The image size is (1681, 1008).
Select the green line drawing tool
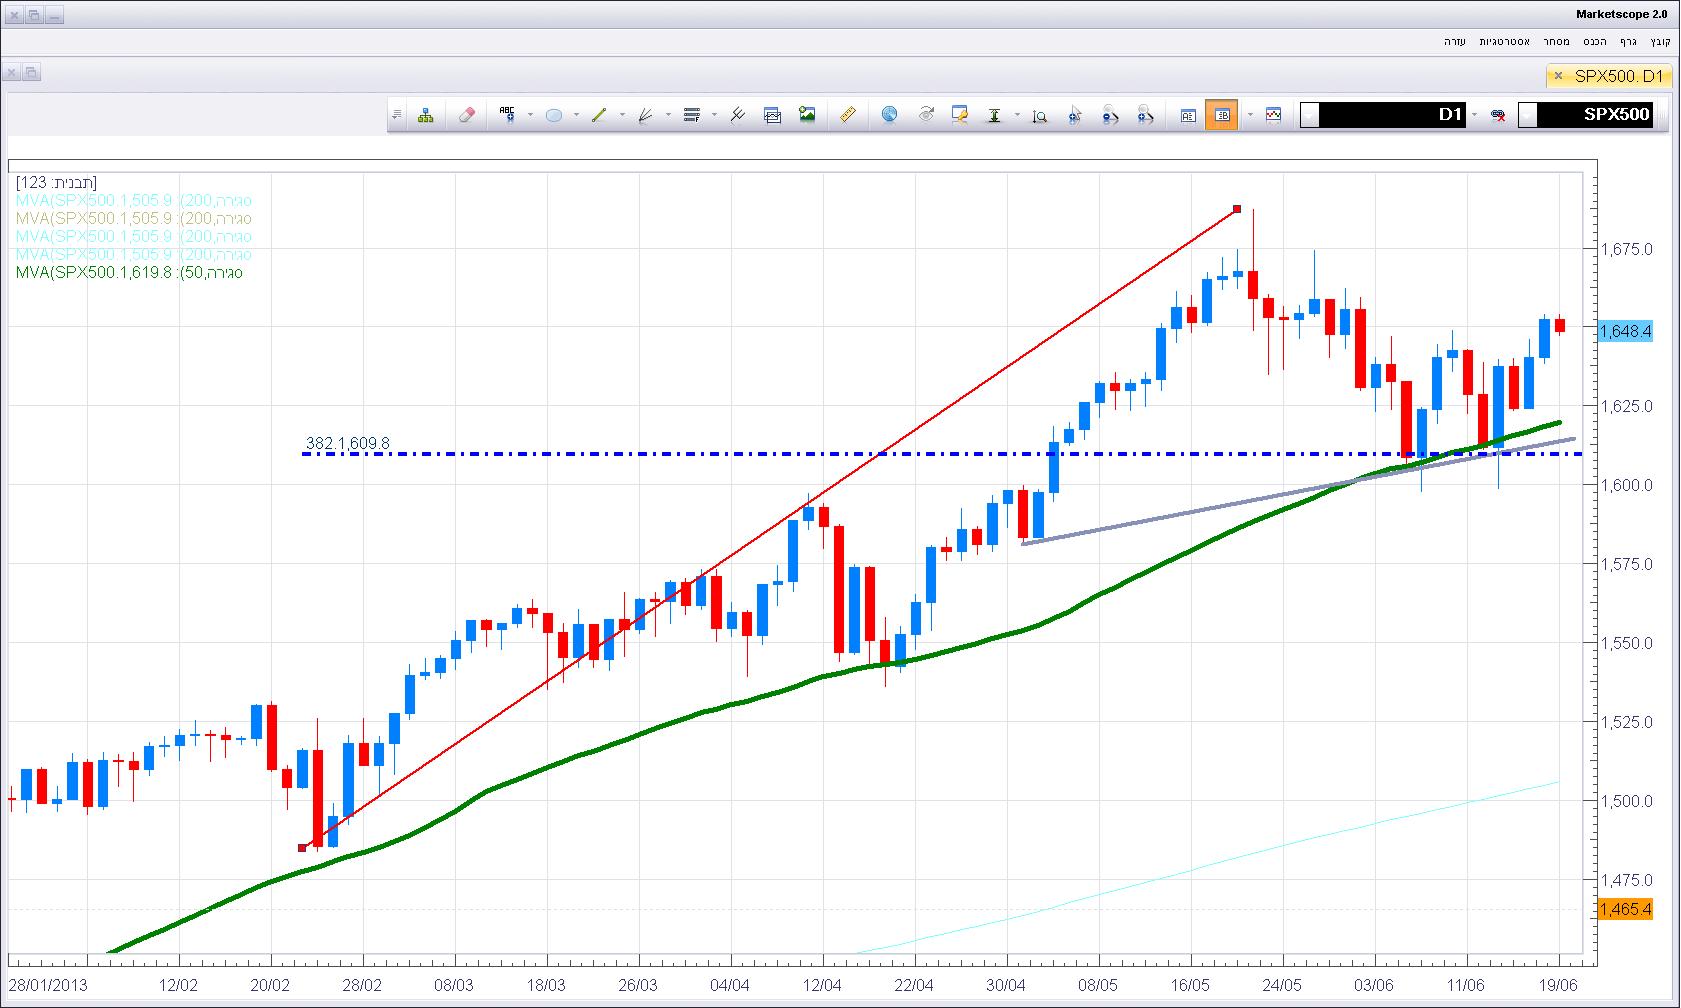pyautogui.click(x=599, y=115)
